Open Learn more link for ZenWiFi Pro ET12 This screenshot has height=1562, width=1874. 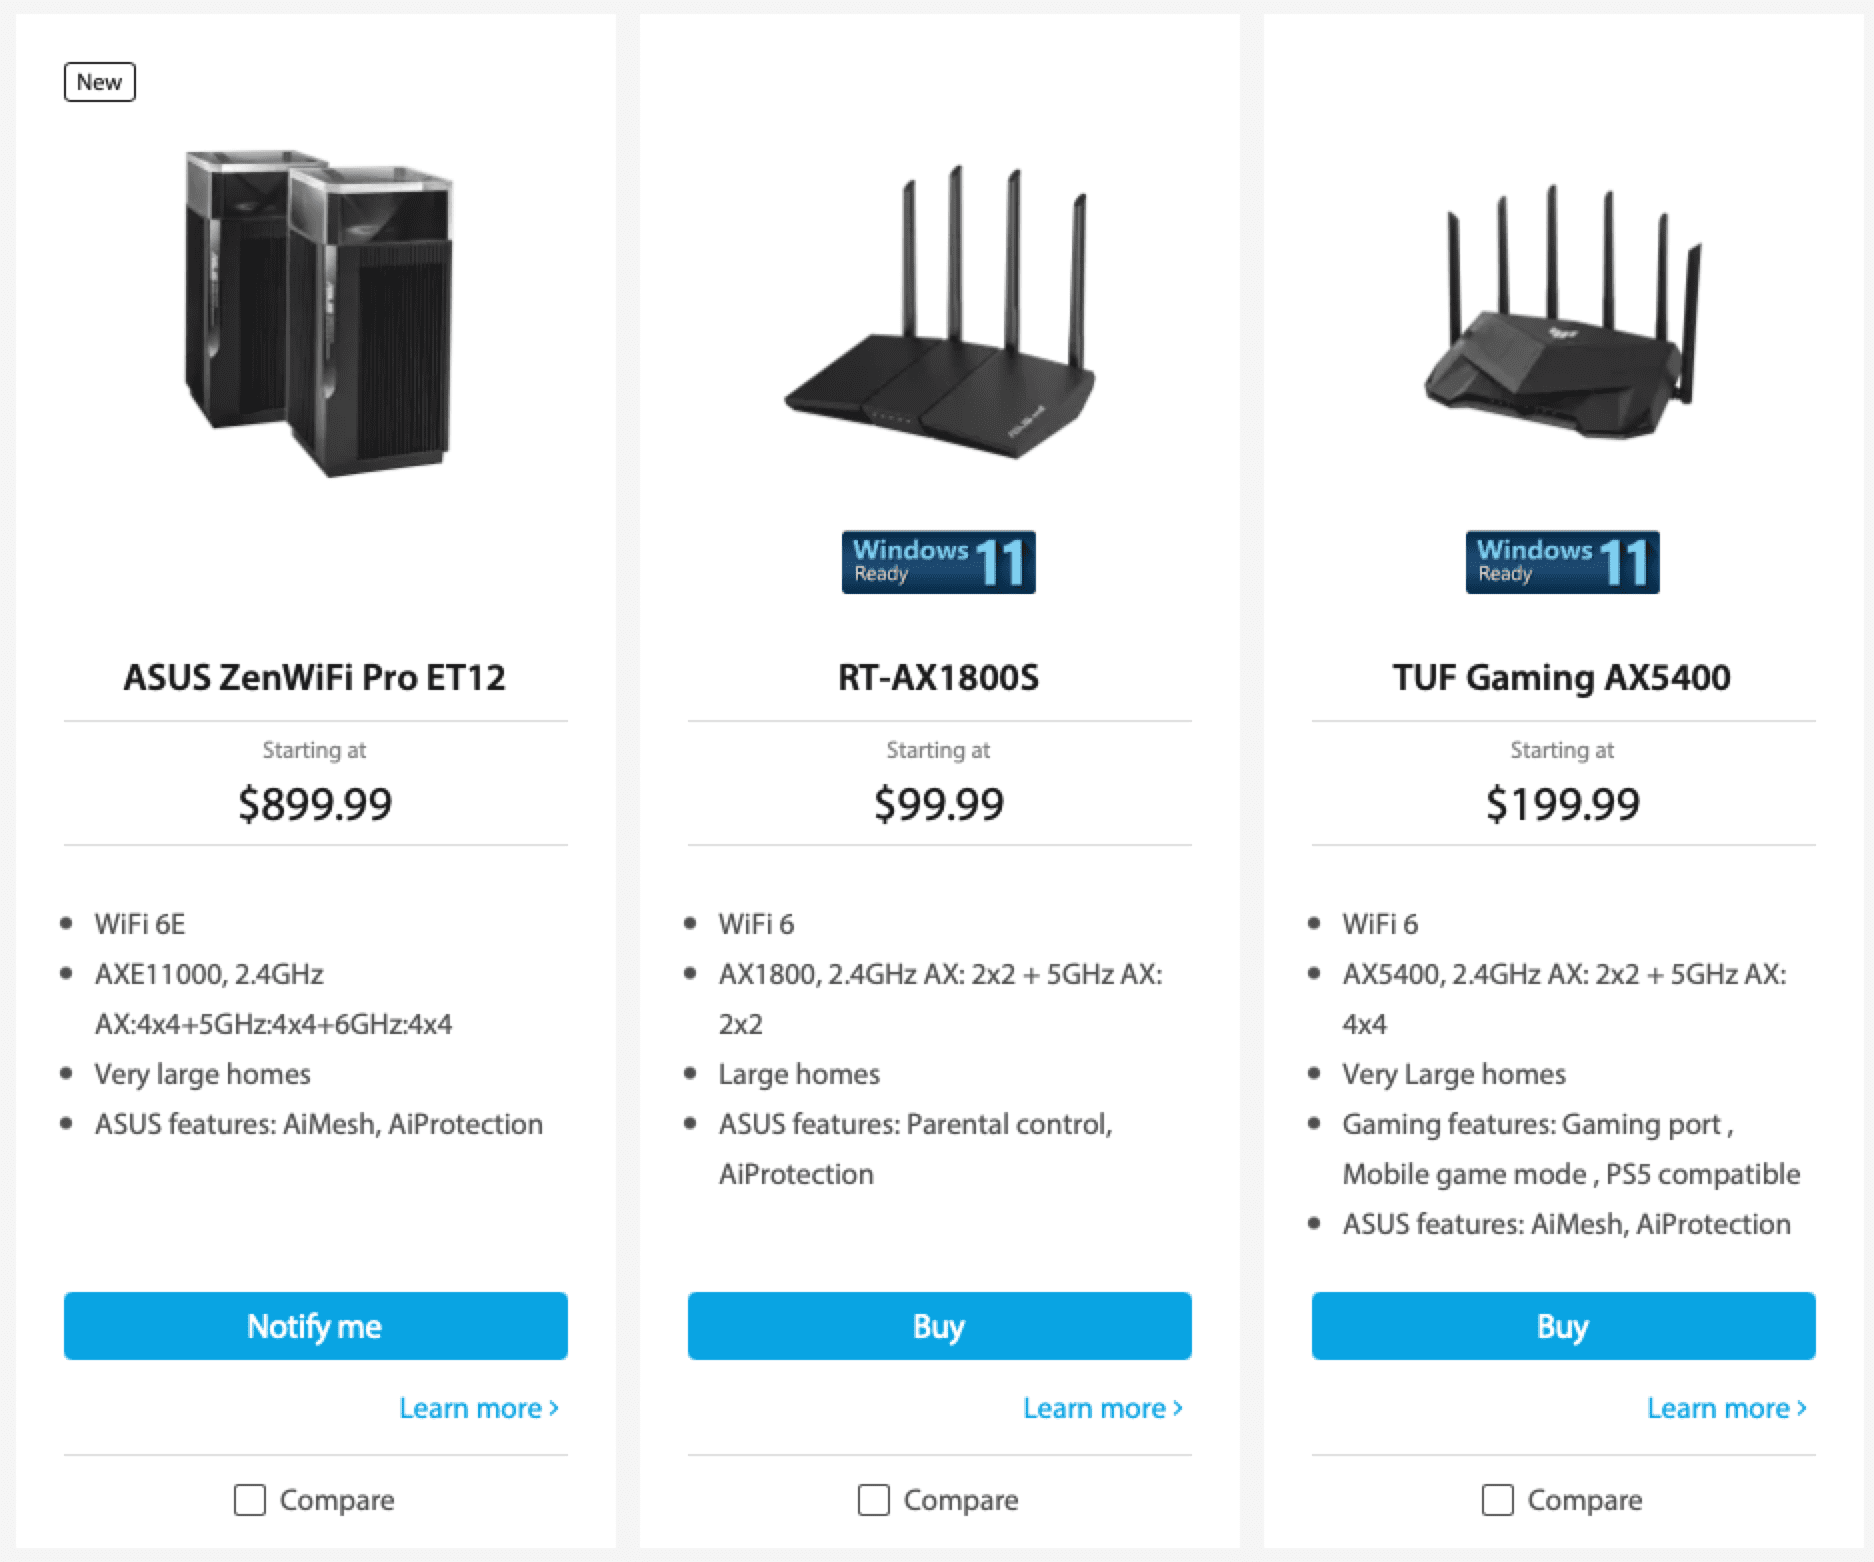coord(479,1408)
